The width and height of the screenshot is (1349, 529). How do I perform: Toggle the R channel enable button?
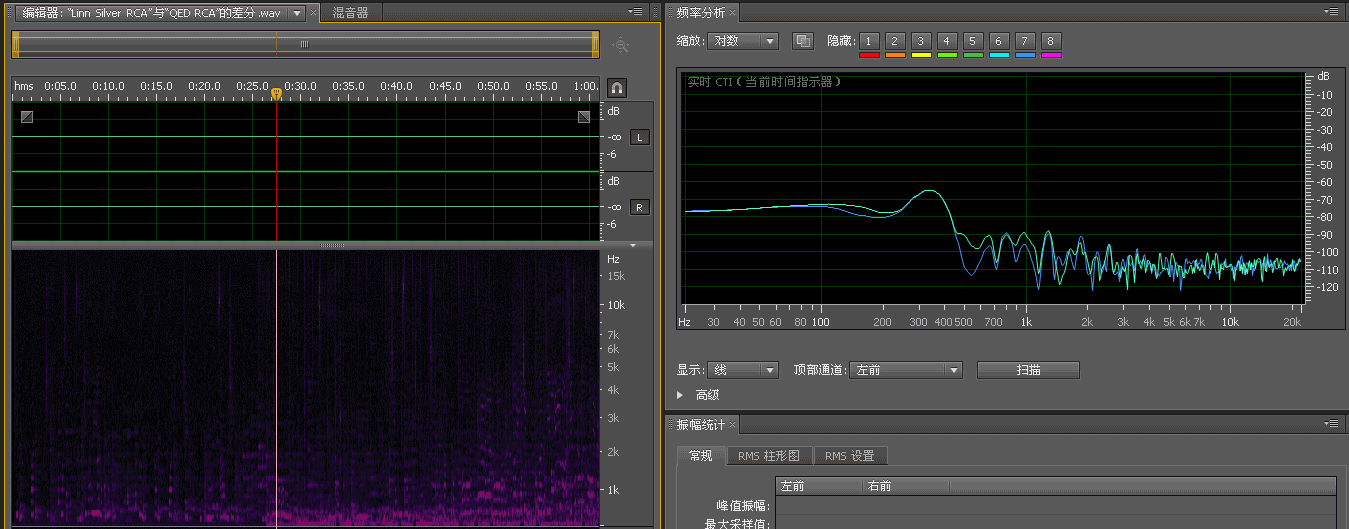(x=640, y=207)
